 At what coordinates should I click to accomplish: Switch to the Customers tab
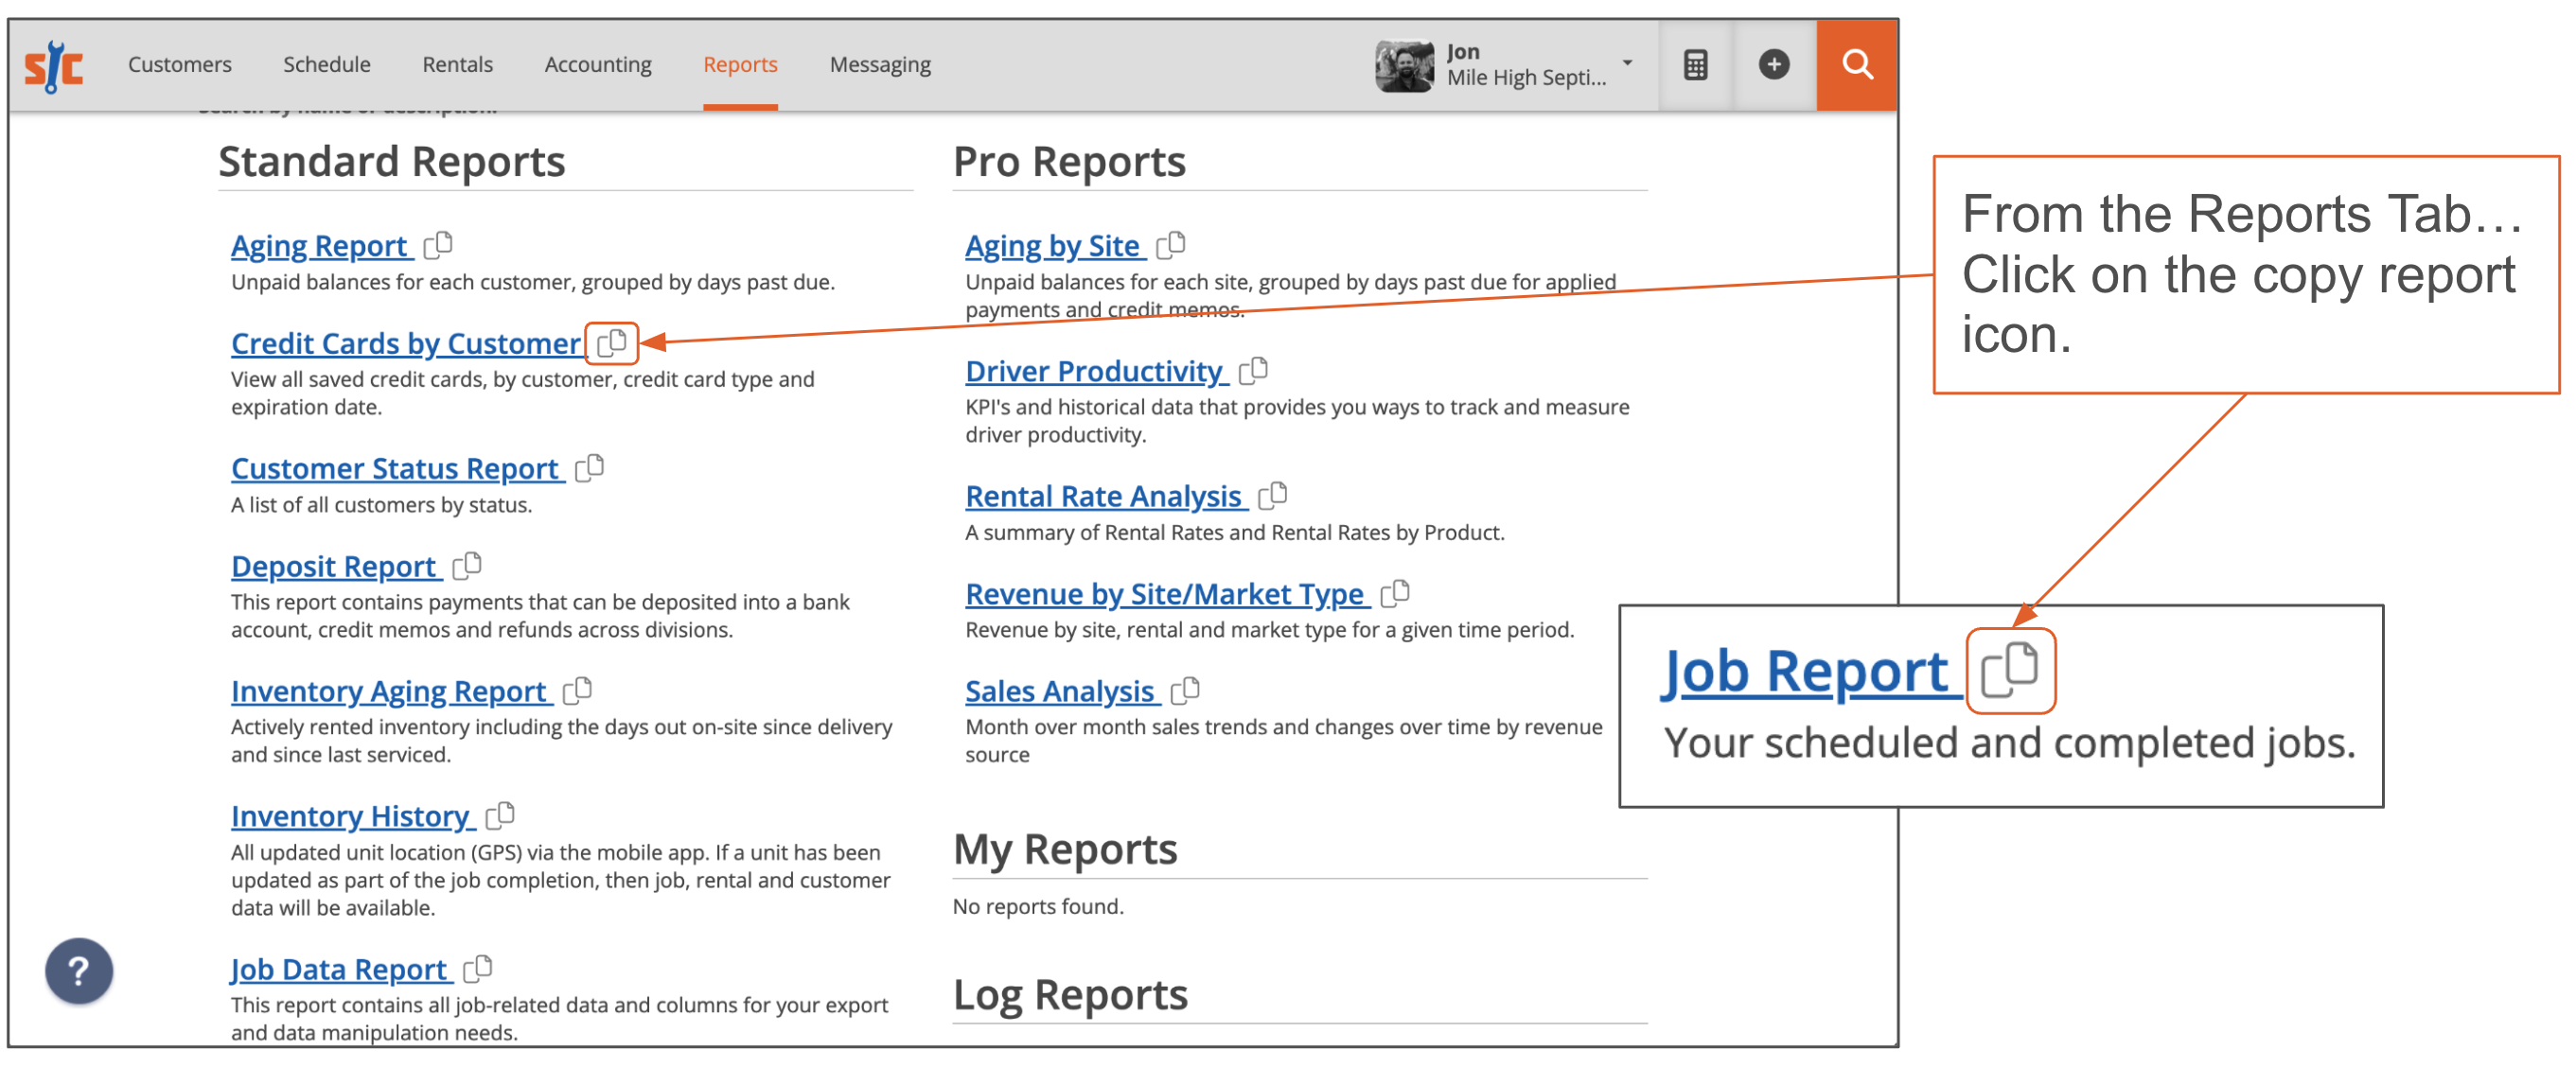[x=179, y=64]
